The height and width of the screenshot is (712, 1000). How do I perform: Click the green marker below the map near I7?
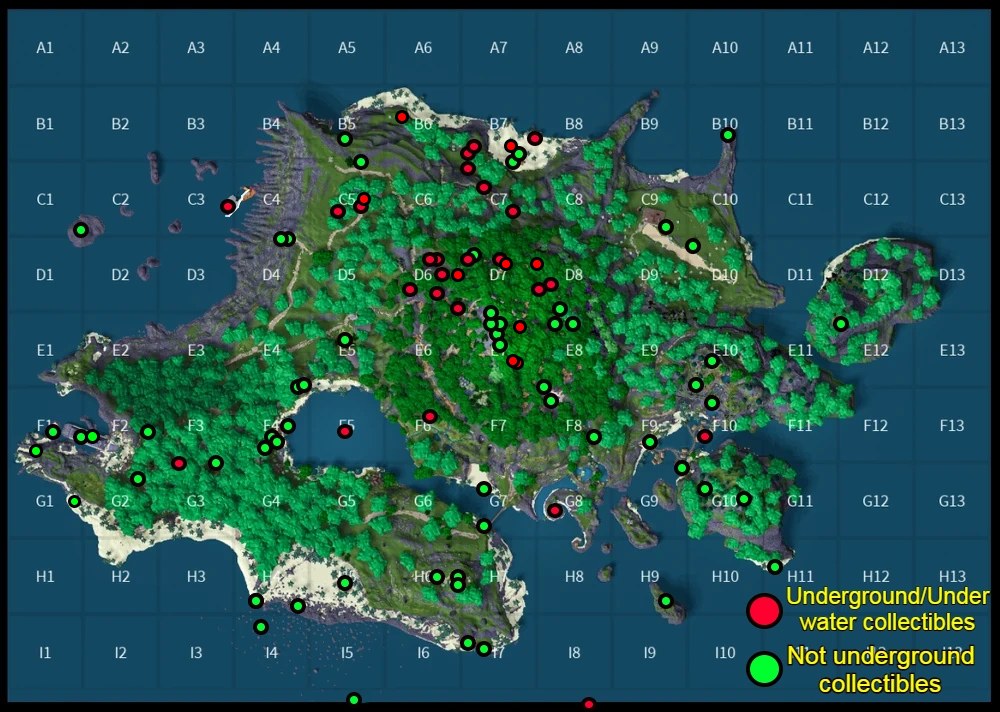click(x=353, y=698)
